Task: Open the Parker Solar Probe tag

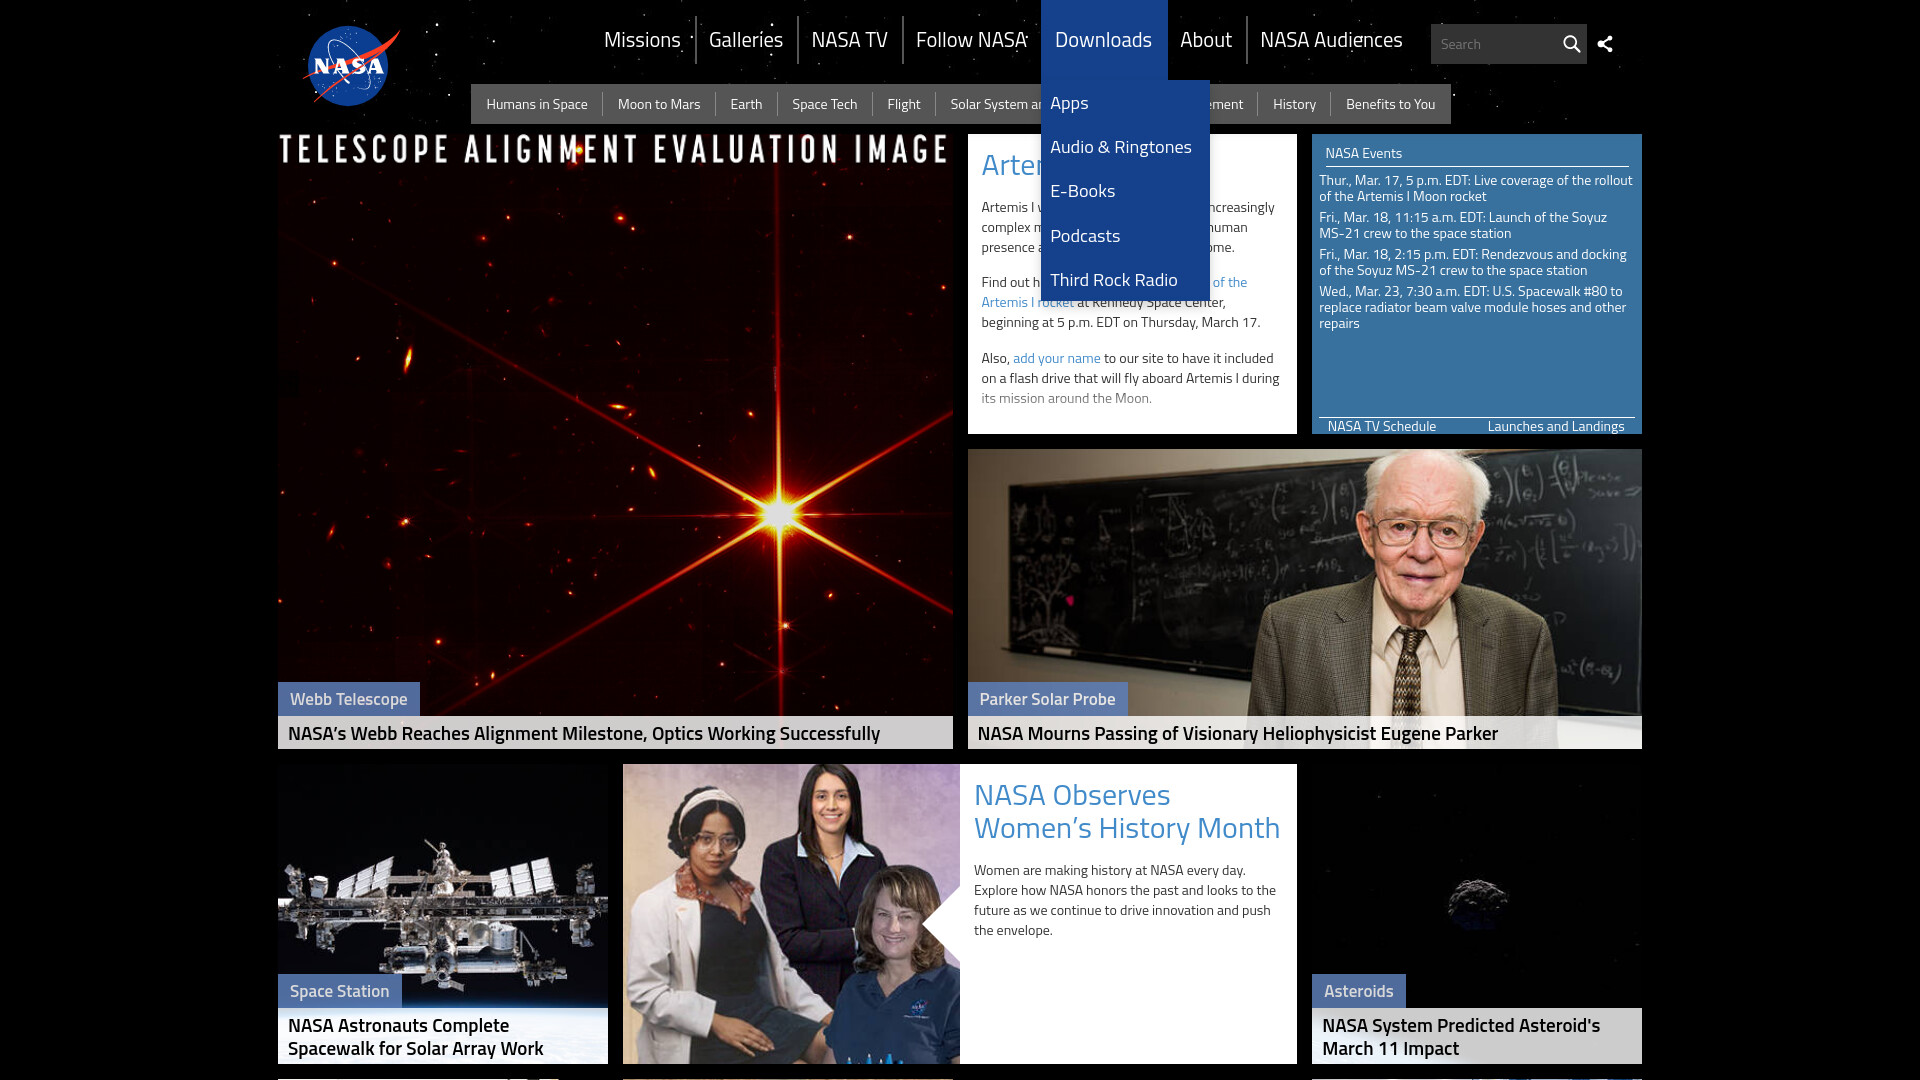Action: click(1047, 699)
